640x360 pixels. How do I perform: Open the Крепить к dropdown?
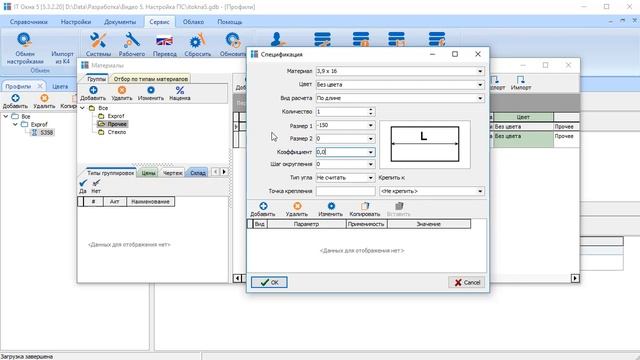(x=480, y=191)
